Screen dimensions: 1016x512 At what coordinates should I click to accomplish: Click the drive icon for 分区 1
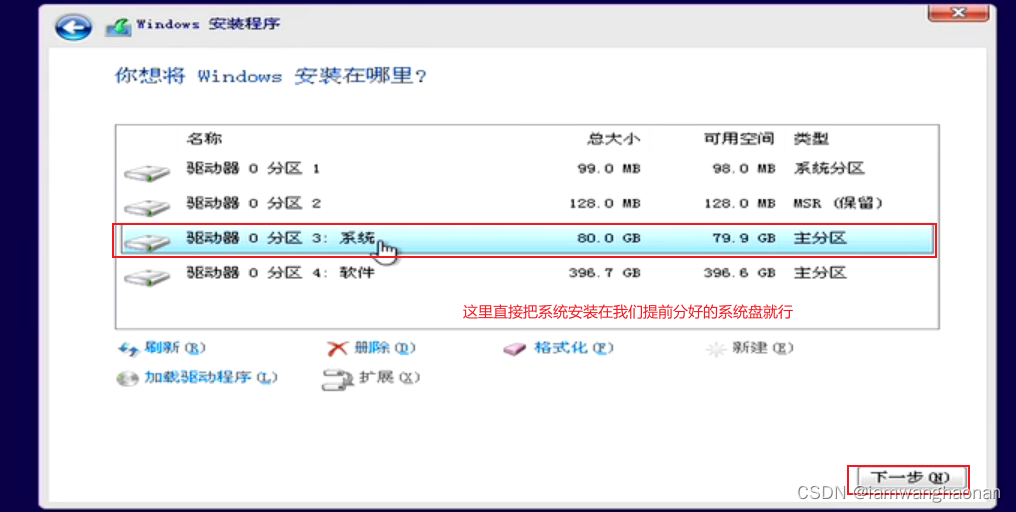click(x=147, y=172)
